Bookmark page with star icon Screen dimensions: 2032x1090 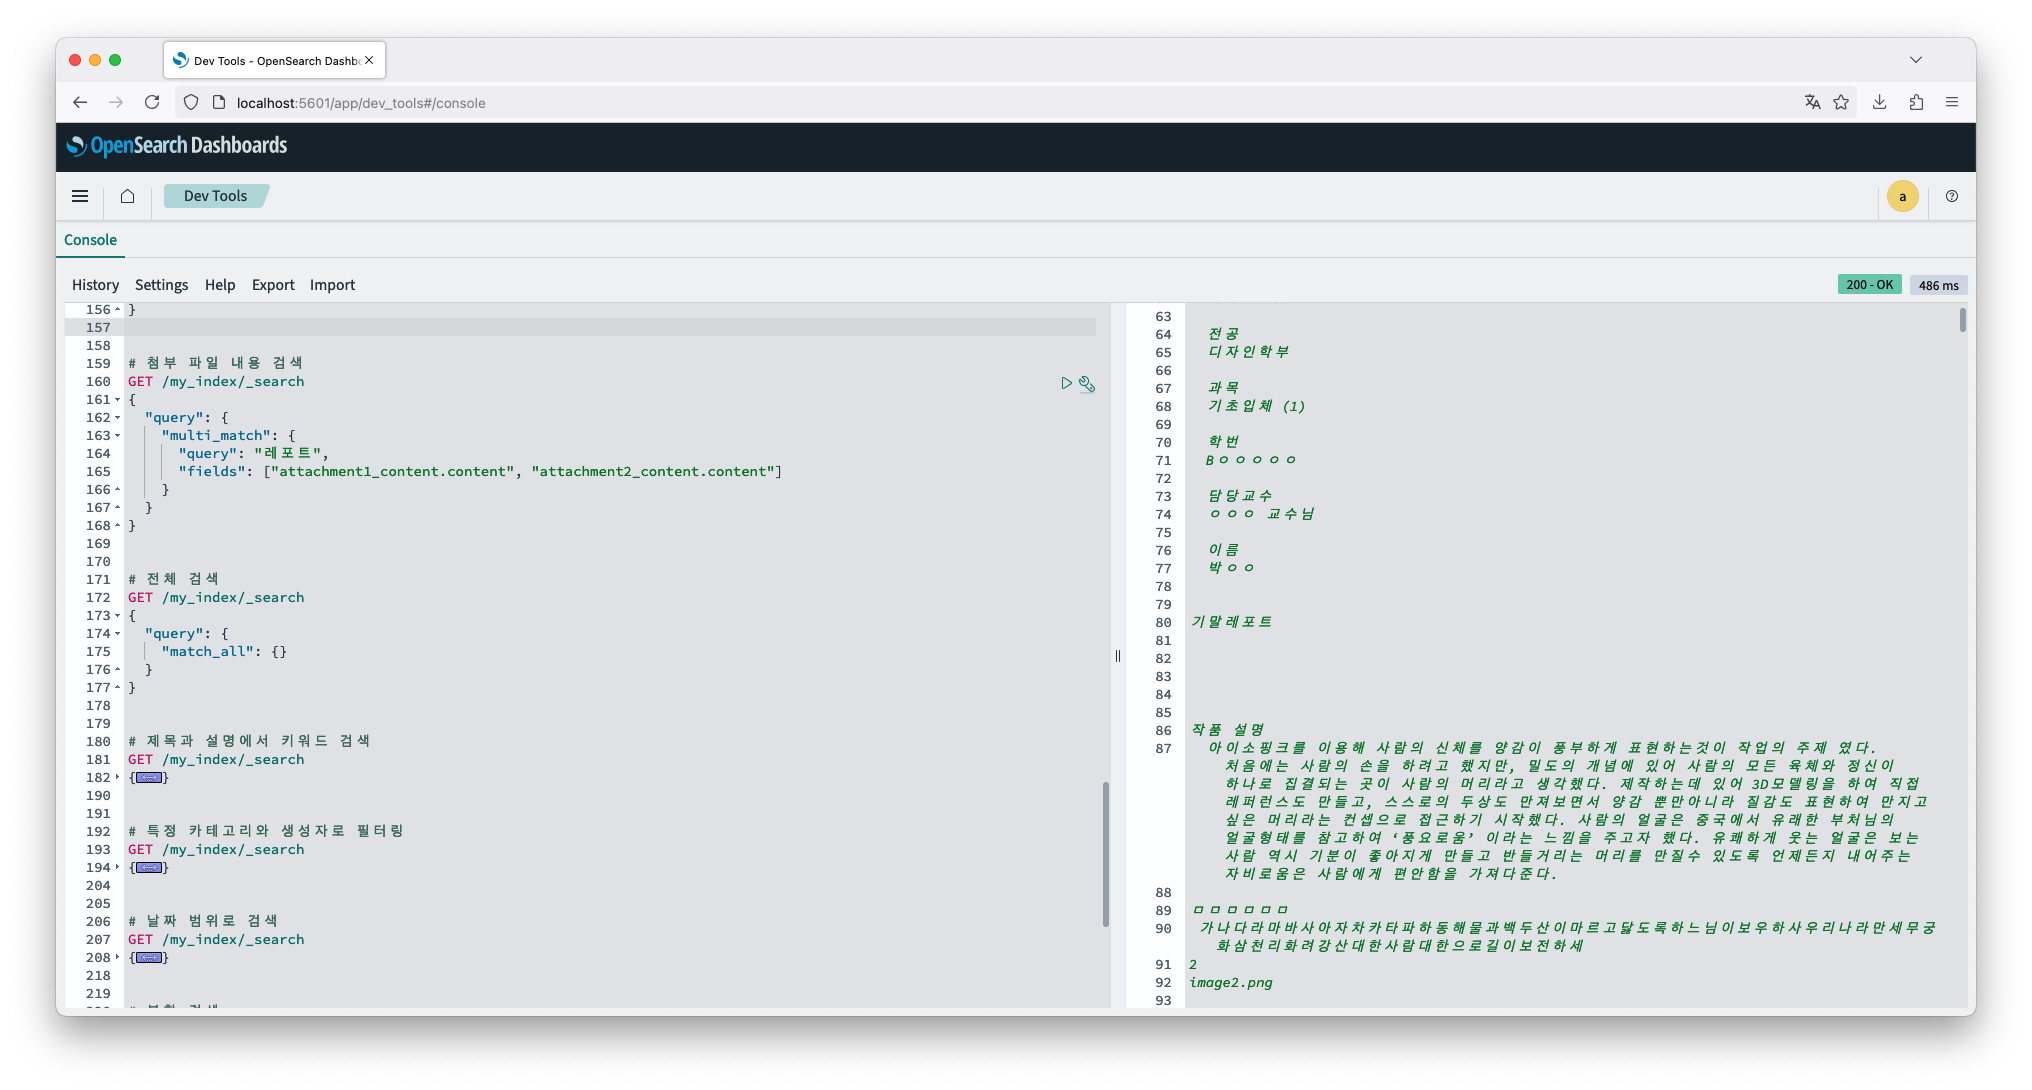click(x=1841, y=102)
